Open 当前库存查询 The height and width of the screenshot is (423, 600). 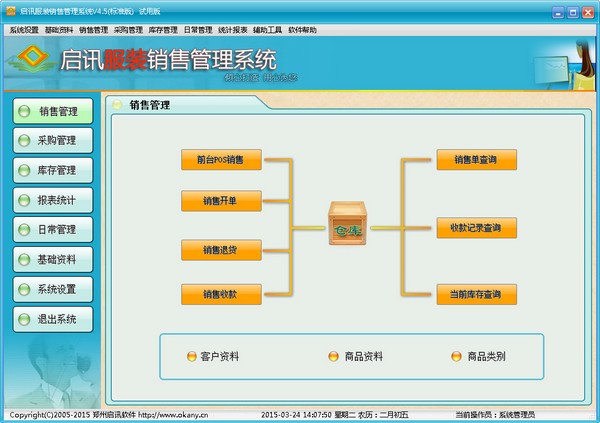coord(477,294)
